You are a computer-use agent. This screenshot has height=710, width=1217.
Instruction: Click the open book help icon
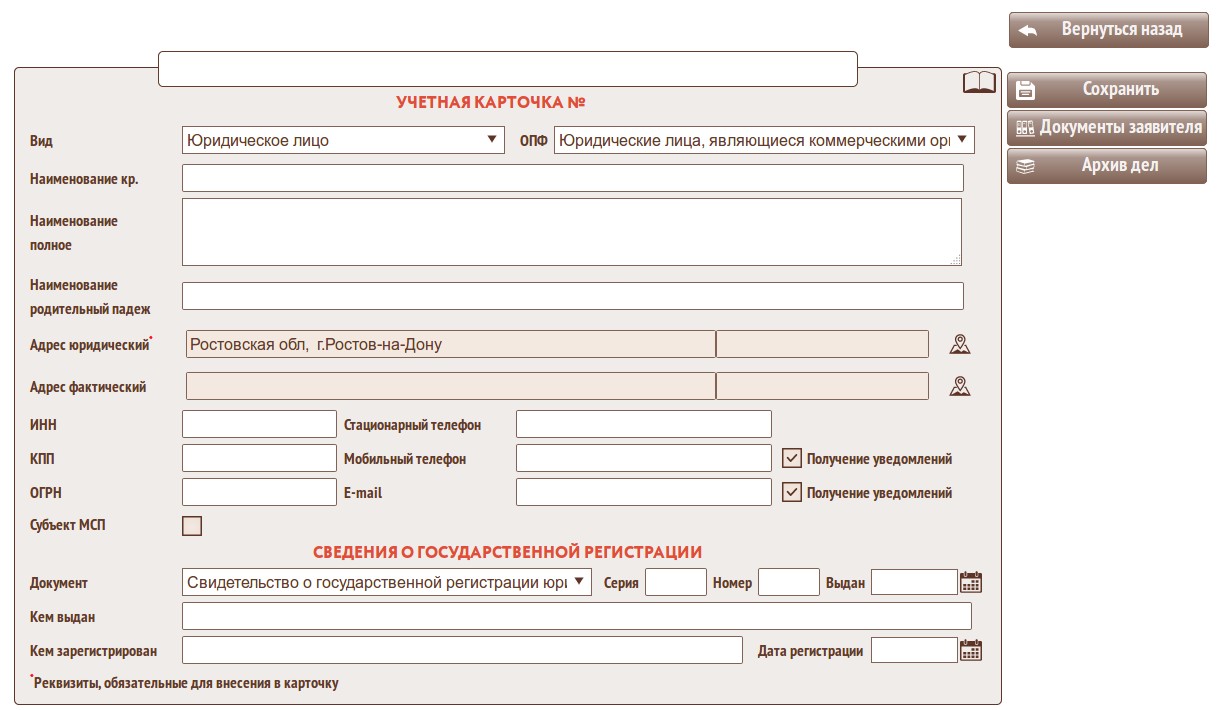click(x=979, y=83)
